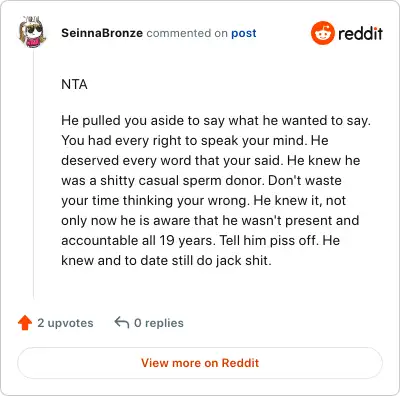Click the reddit wordmark text logo
Viewport: 400px width, 396px height.
(360, 33)
